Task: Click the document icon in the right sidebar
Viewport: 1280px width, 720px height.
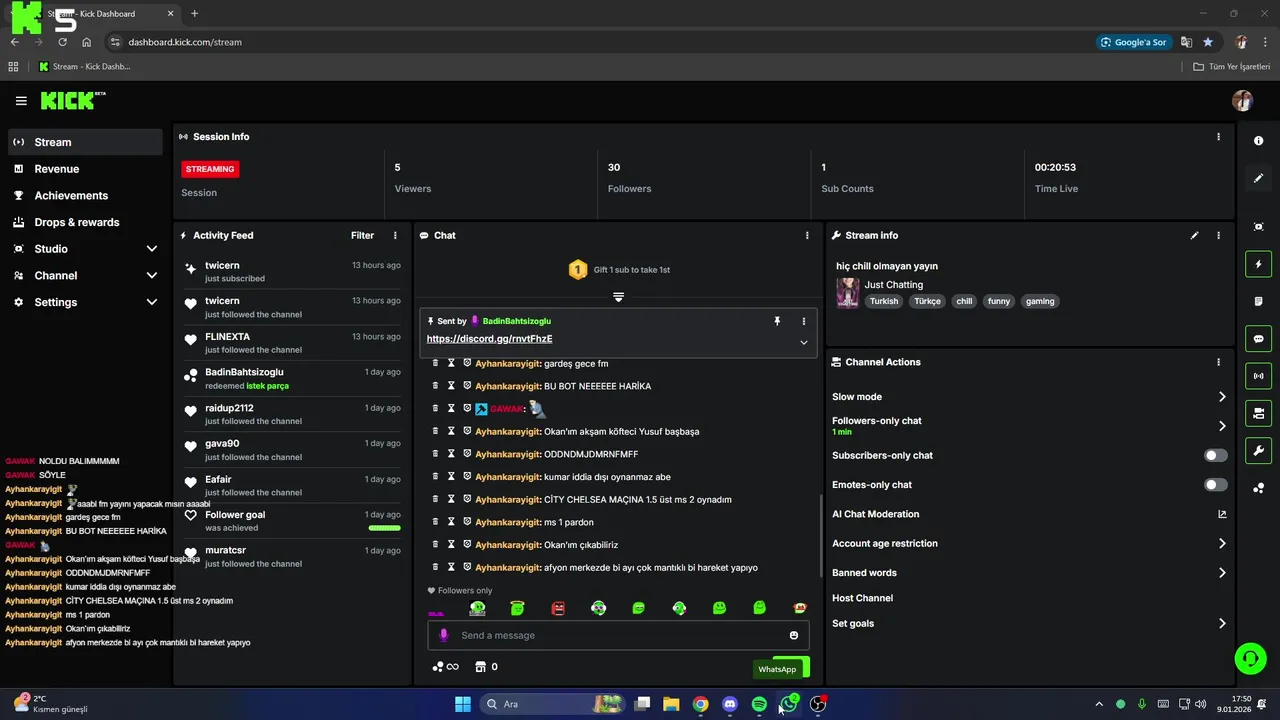Action: point(1258,301)
